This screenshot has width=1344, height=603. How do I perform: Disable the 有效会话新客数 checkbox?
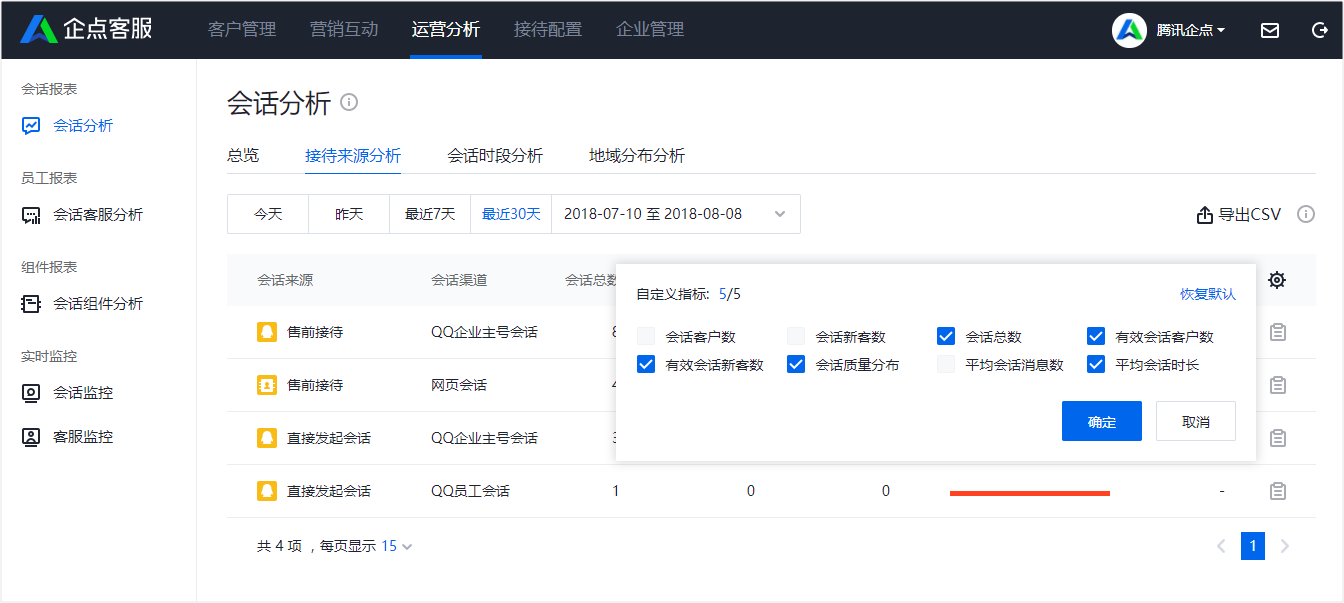[646, 365]
